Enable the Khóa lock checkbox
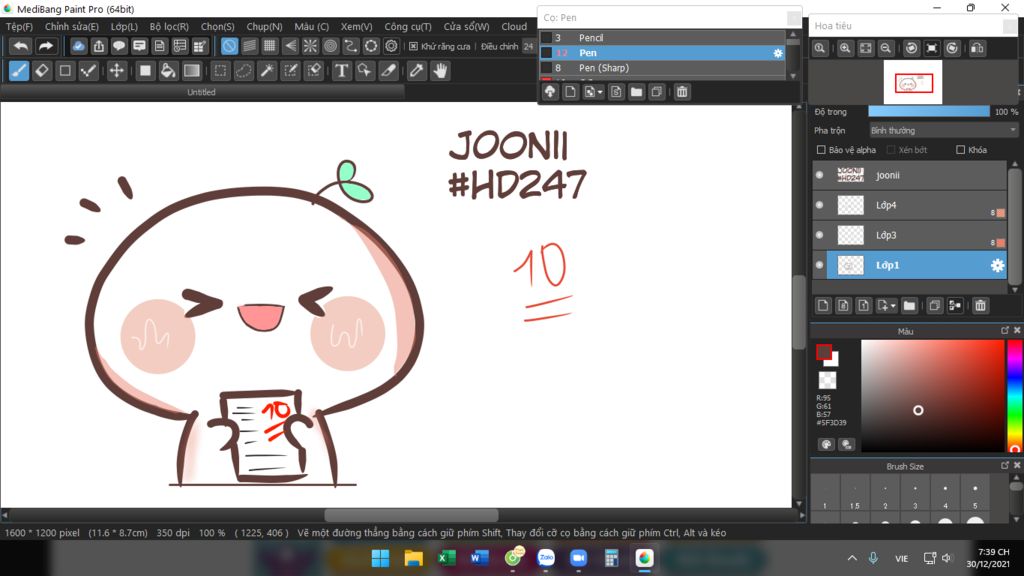The width and height of the screenshot is (1024, 576). [x=960, y=150]
